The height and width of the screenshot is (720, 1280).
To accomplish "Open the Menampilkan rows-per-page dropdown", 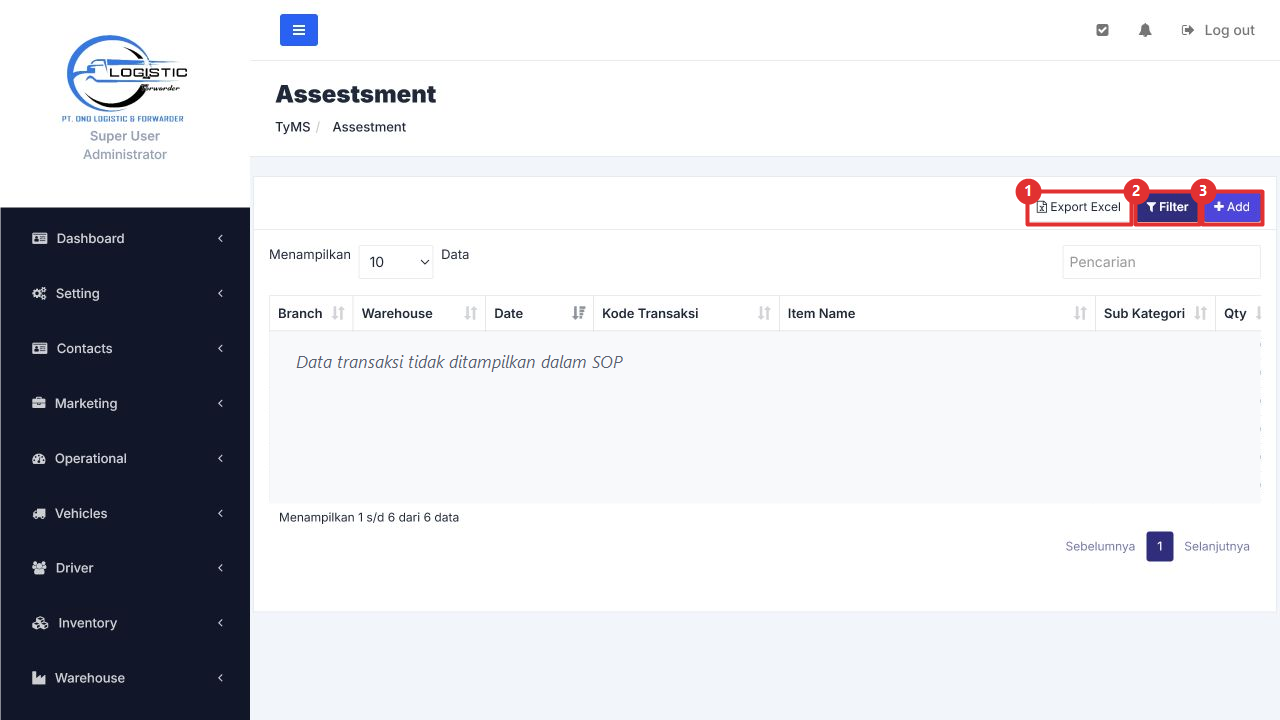I will [x=396, y=262].
